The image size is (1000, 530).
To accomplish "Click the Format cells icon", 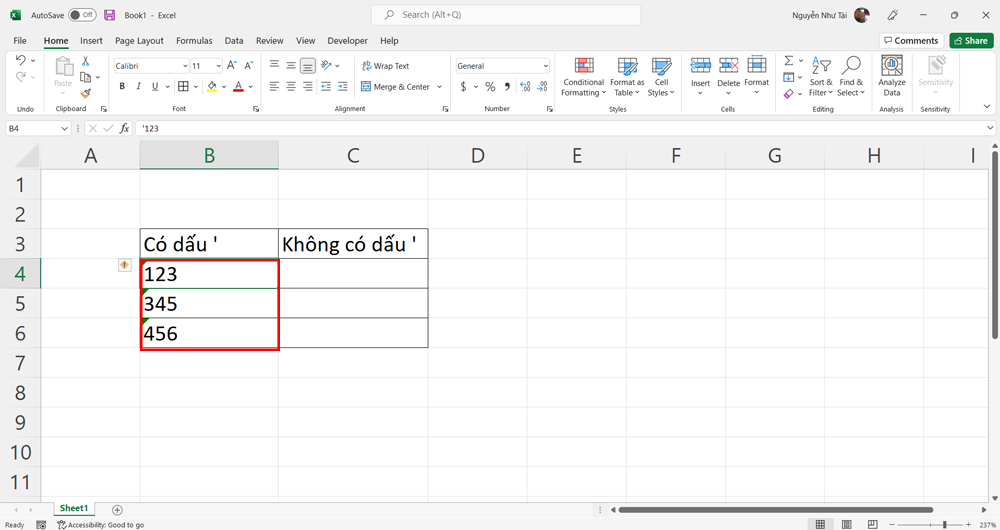I will click(x=756, y=64).
